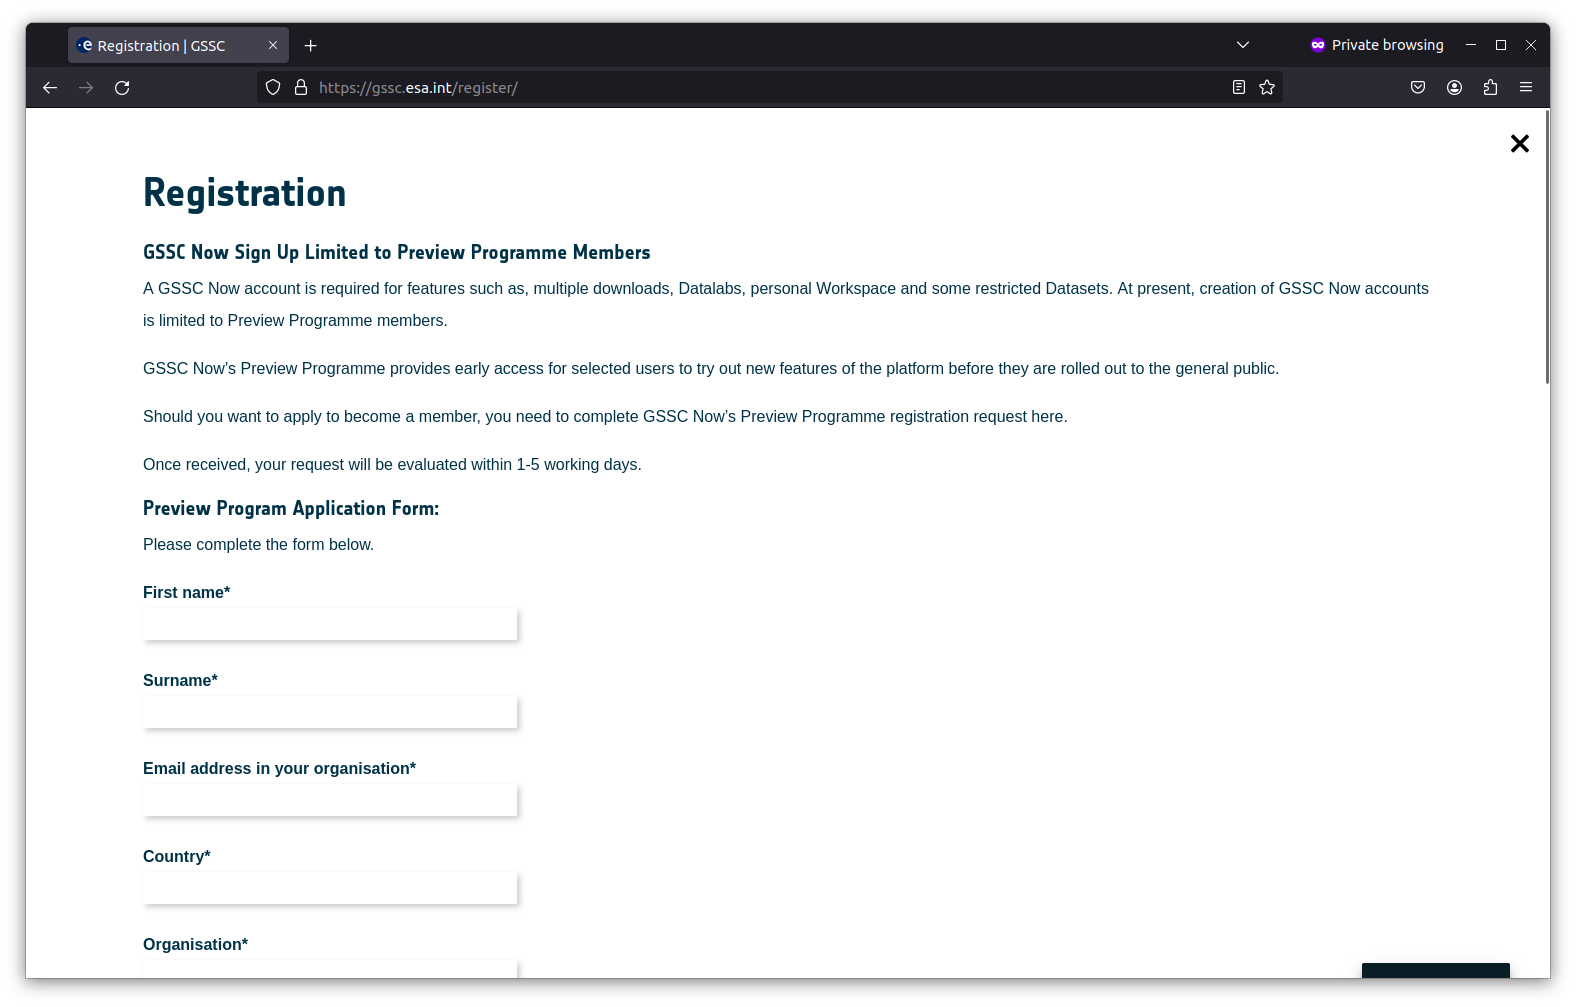Open the Pocket save icon
1576x1007 pixels.
1418,88
